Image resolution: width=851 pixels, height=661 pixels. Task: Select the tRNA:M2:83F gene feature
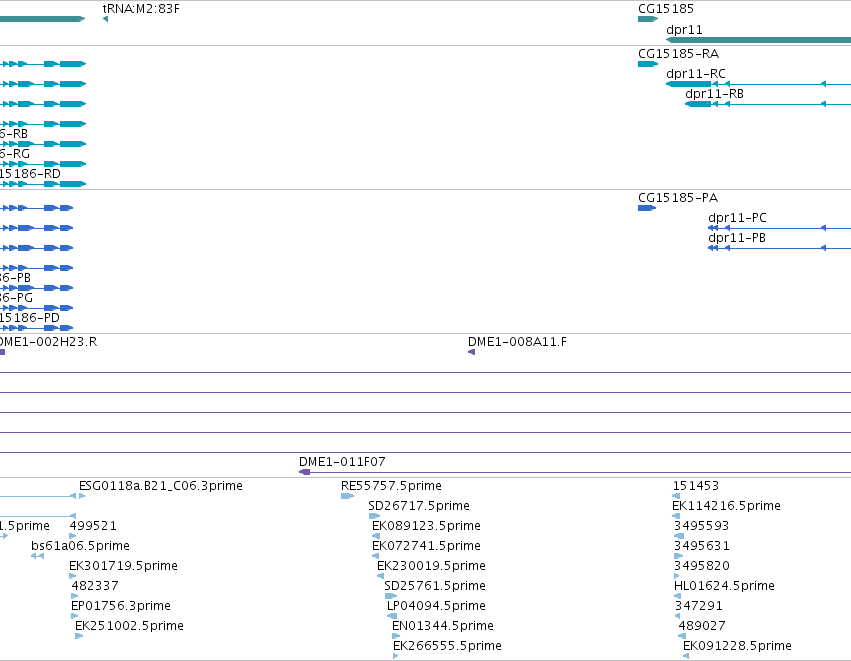coord(141,9)
